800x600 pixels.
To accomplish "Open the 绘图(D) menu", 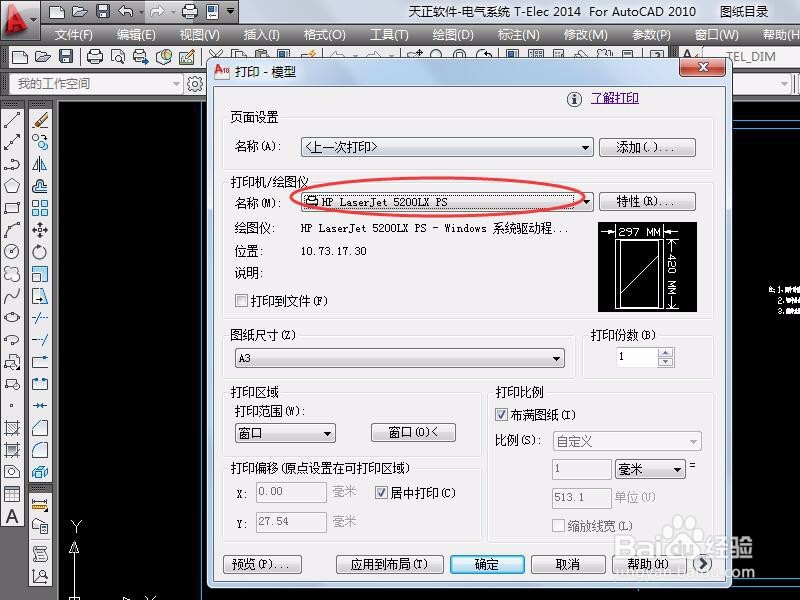I will click(x=453, y=35).
